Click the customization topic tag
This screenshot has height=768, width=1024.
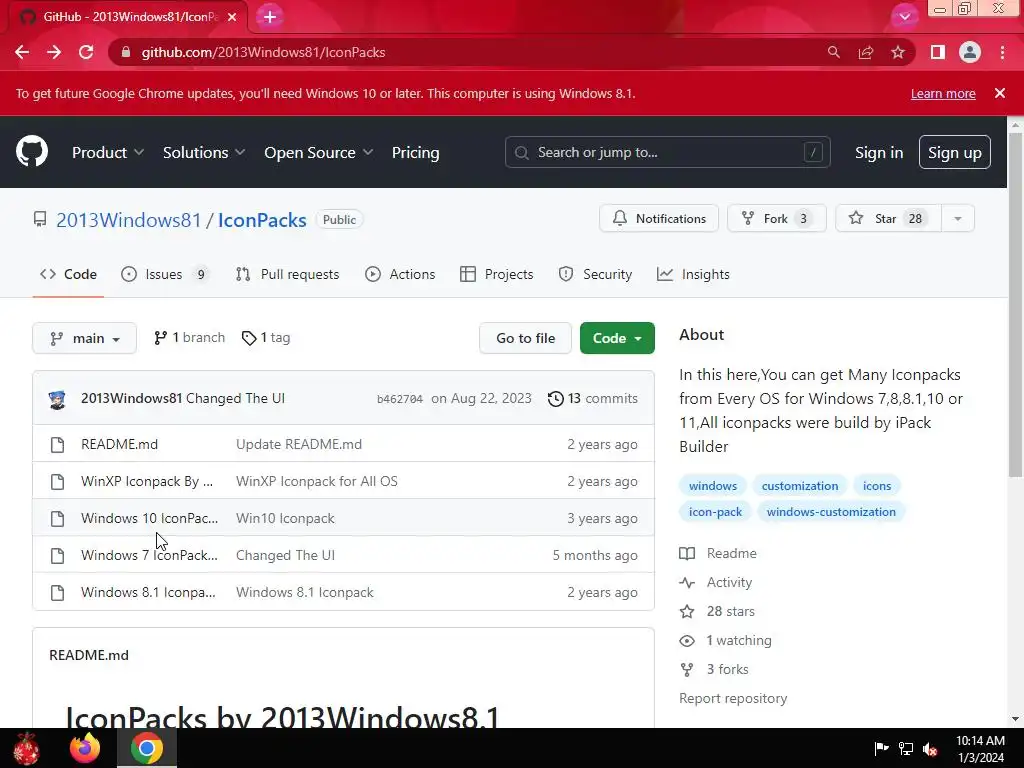[799, 486]
